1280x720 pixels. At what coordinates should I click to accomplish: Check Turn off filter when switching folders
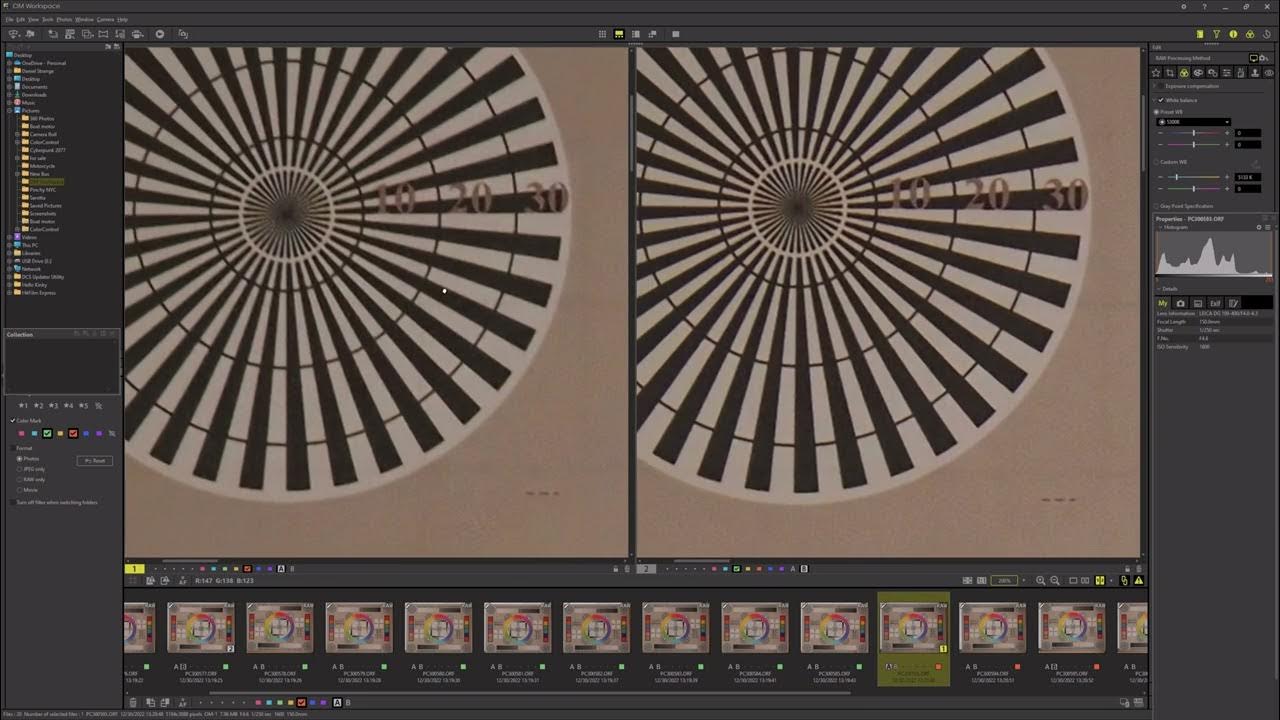tap(13, 502)
